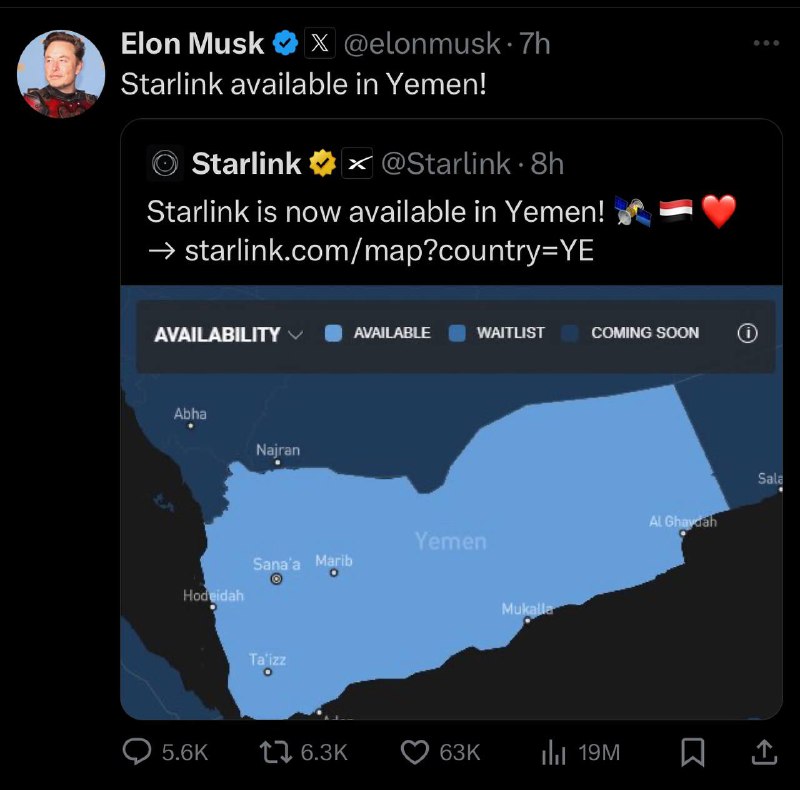Click the Coming Soon legend swatch

[569, 333]
